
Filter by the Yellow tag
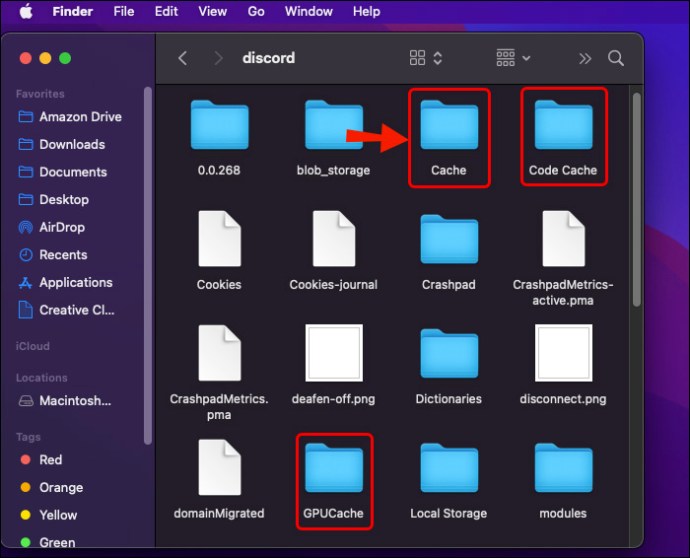tap(49, 515)
